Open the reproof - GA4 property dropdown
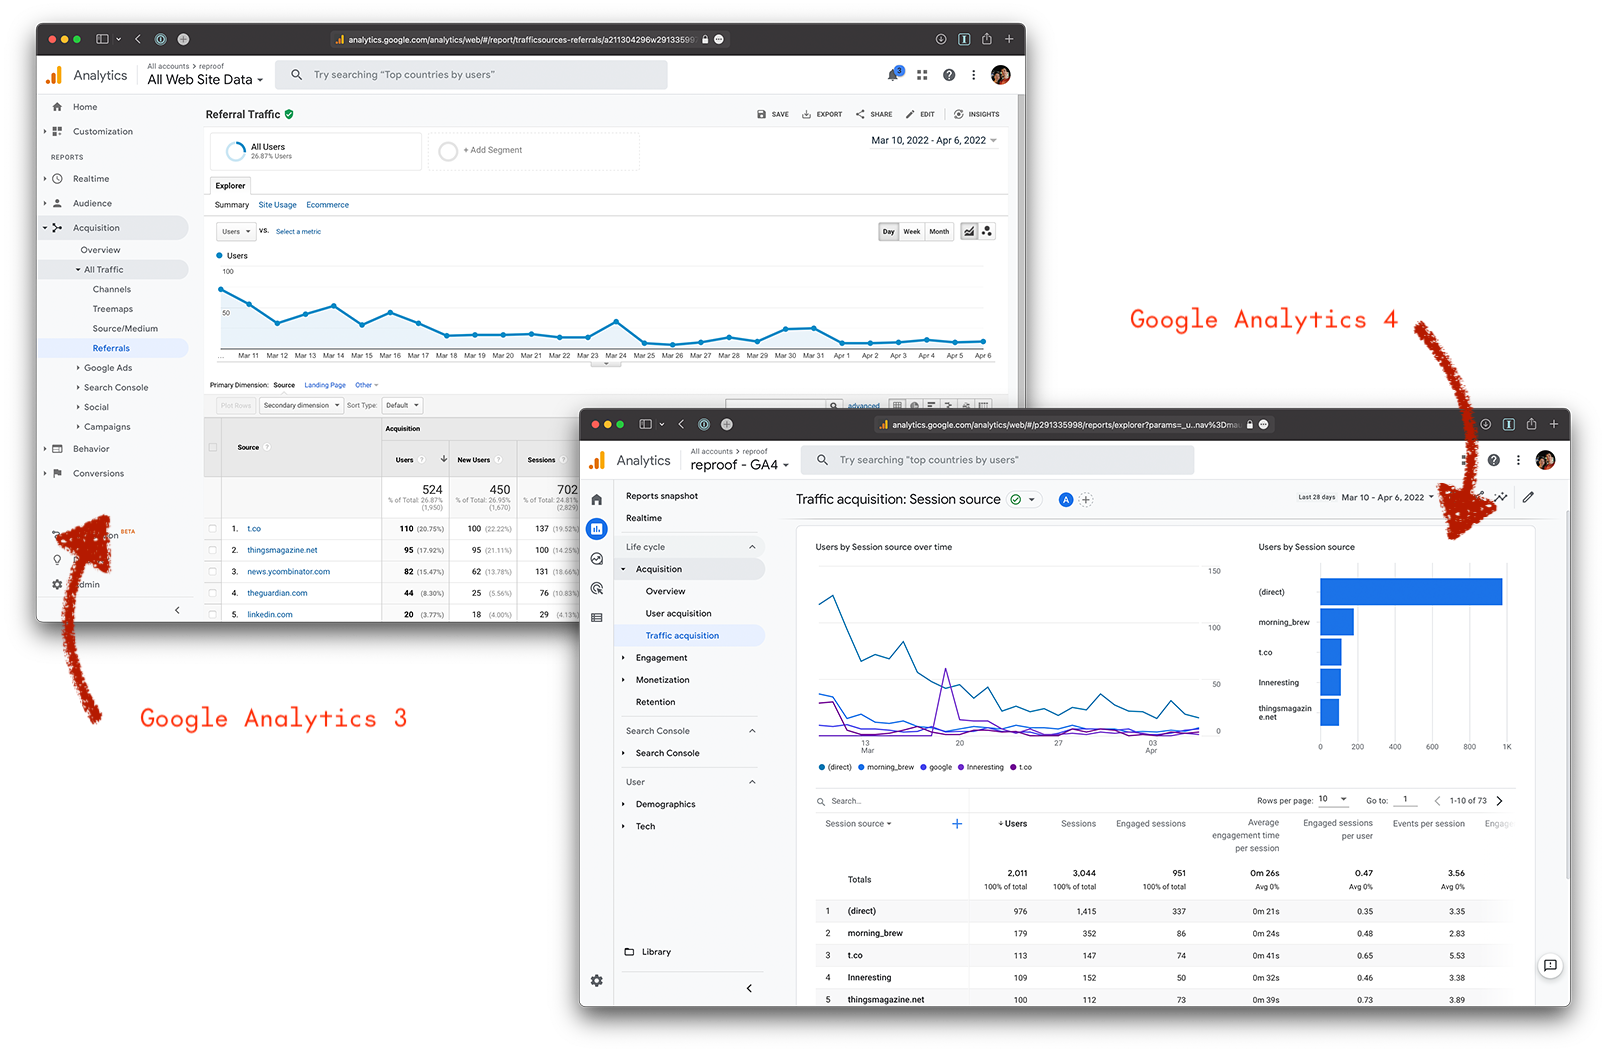 [x=739, y=465]
